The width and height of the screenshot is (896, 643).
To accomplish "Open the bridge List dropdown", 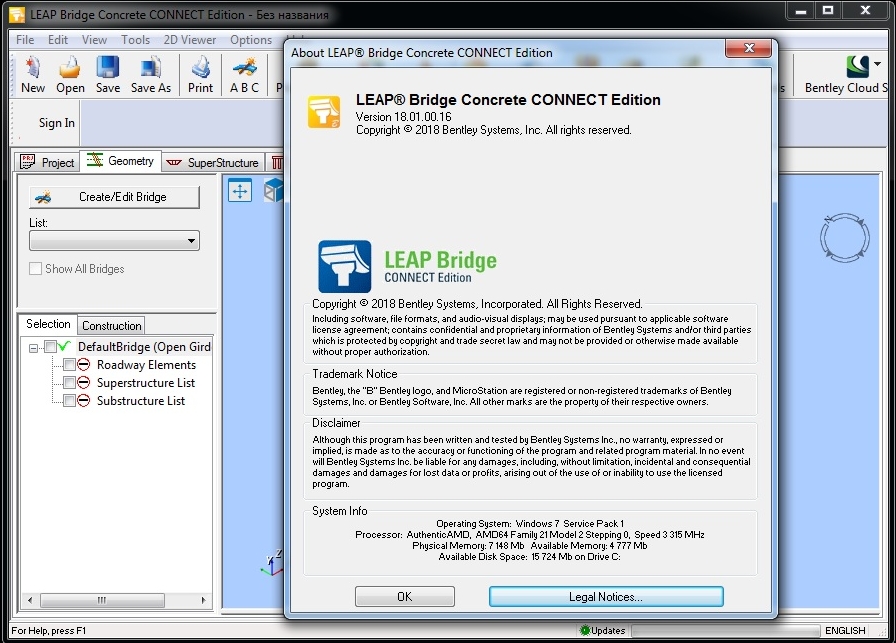I will tap(114, 241).
